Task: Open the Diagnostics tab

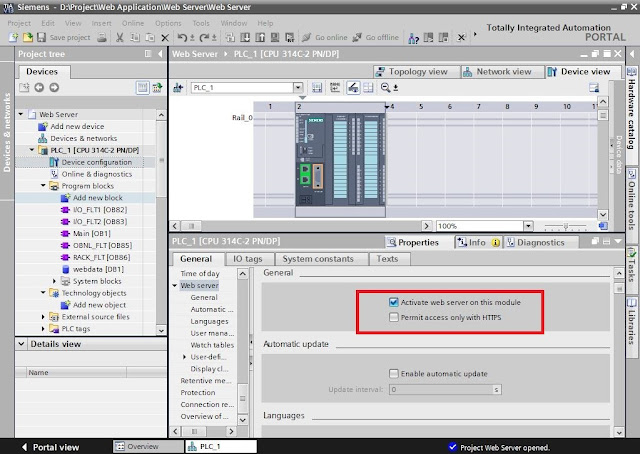Action: point(540,243)
